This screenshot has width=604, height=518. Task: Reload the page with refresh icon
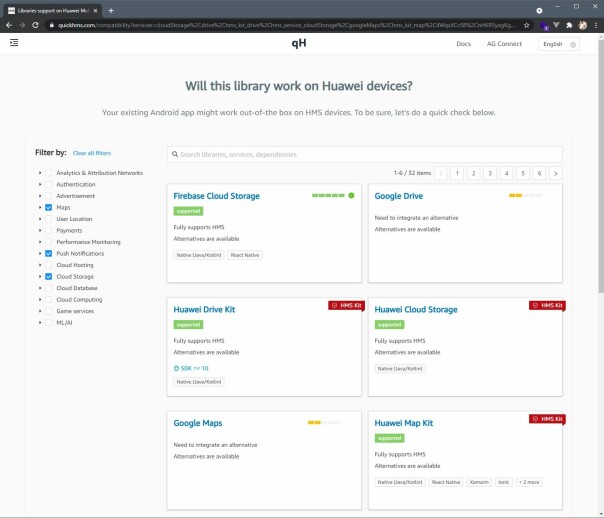[x=35, y=25]
